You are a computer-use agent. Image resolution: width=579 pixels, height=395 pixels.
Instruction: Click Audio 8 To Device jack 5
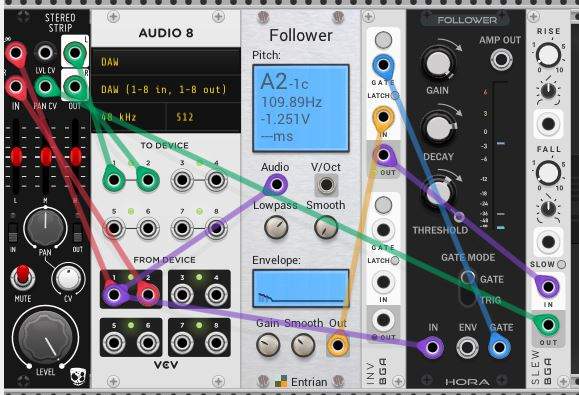coord(114,228)
